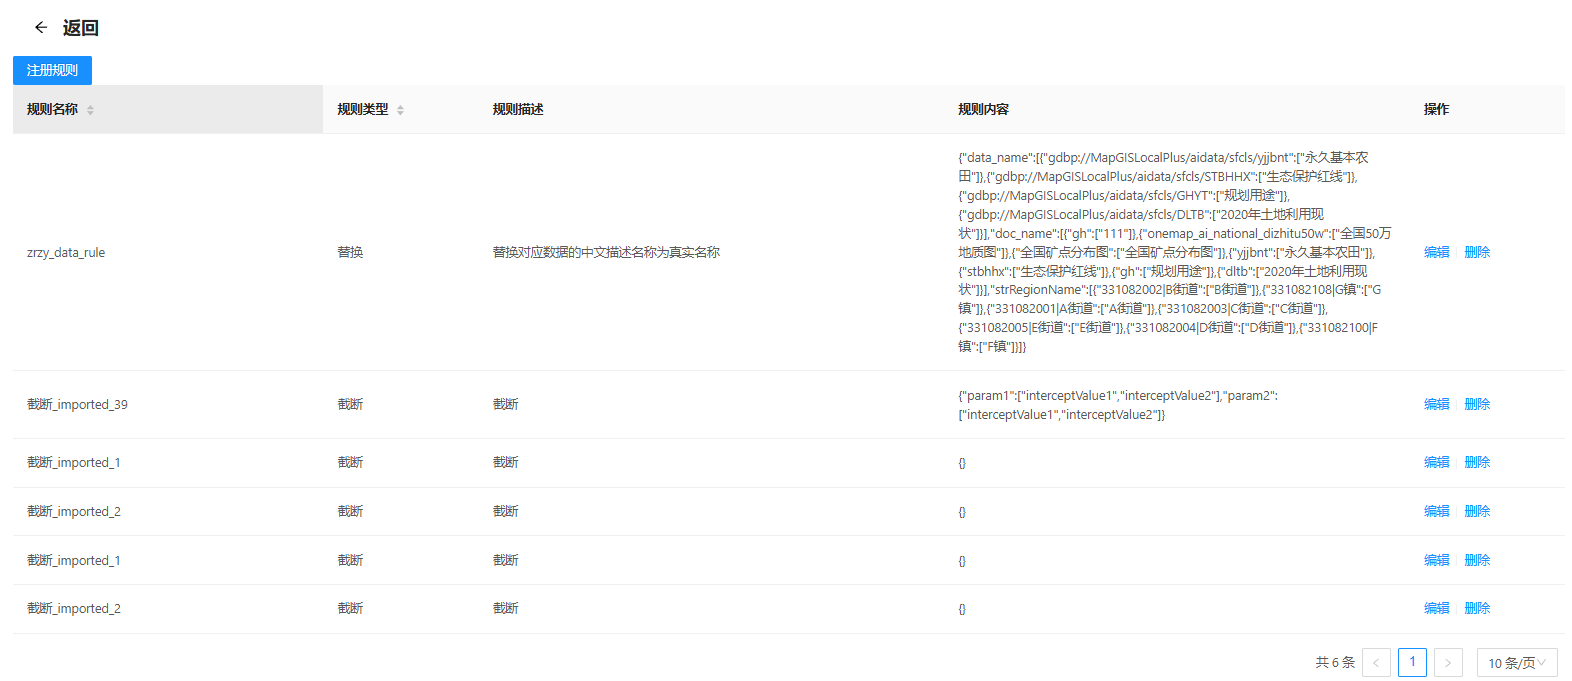The width and height of the screenshot is (1572, 681).
Task: Go to previous page arrow
Action: tap(1376, 663)
